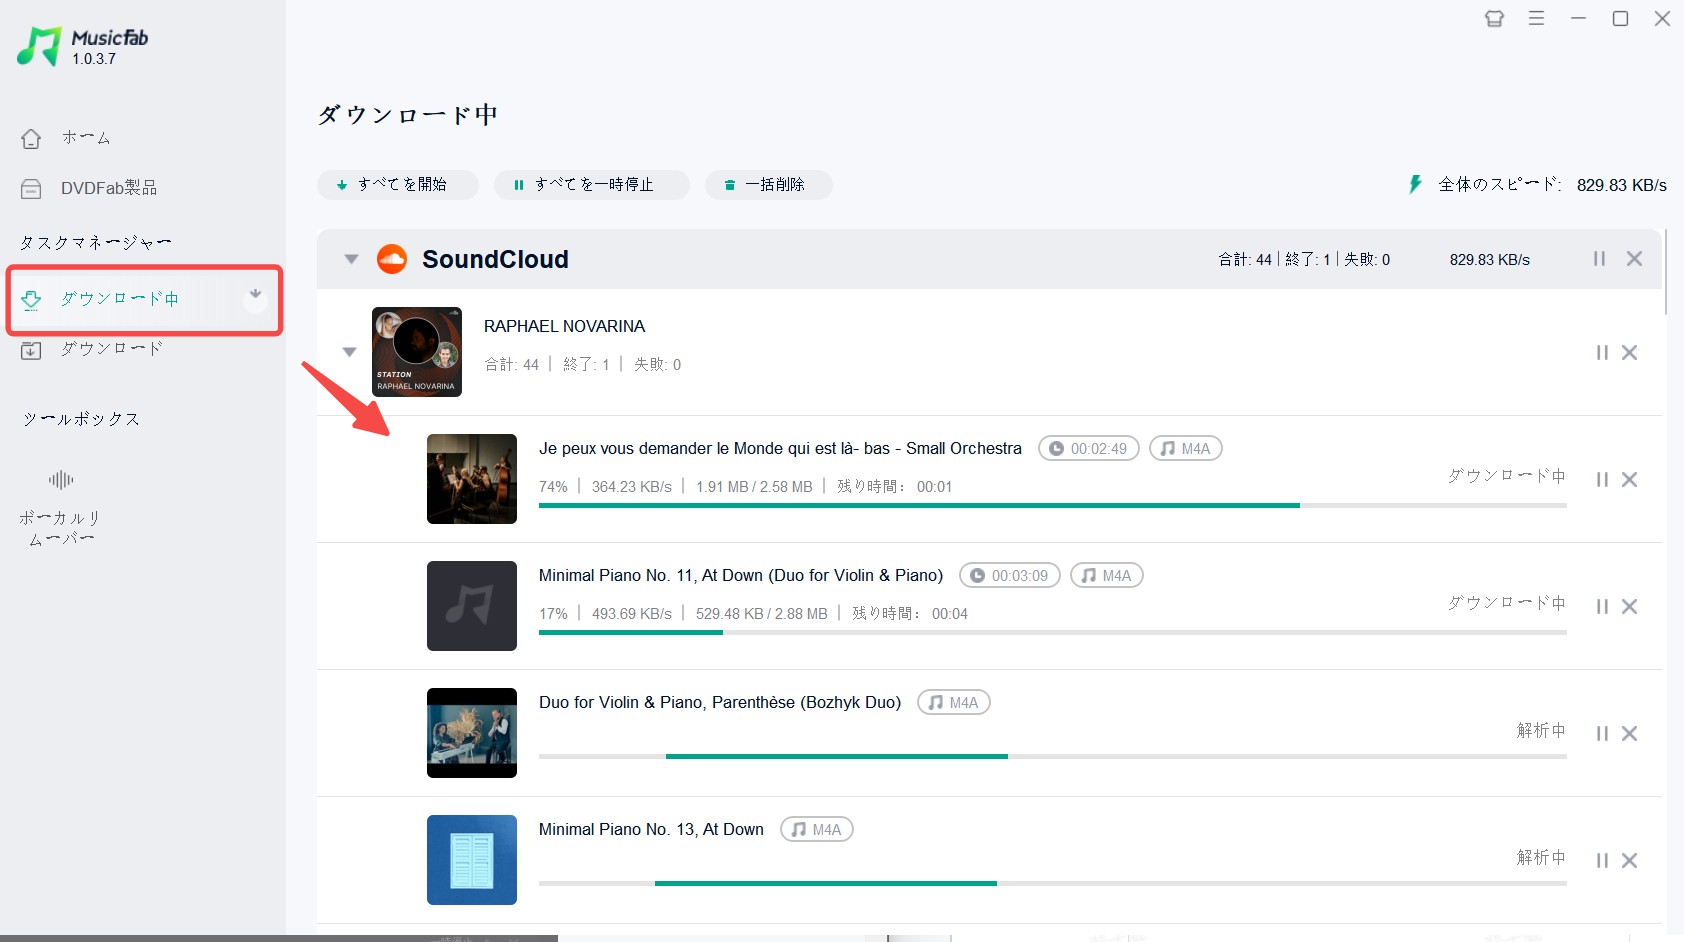Click progress bar of Minimal Piano No. 11

click(x=1052, y=633)
